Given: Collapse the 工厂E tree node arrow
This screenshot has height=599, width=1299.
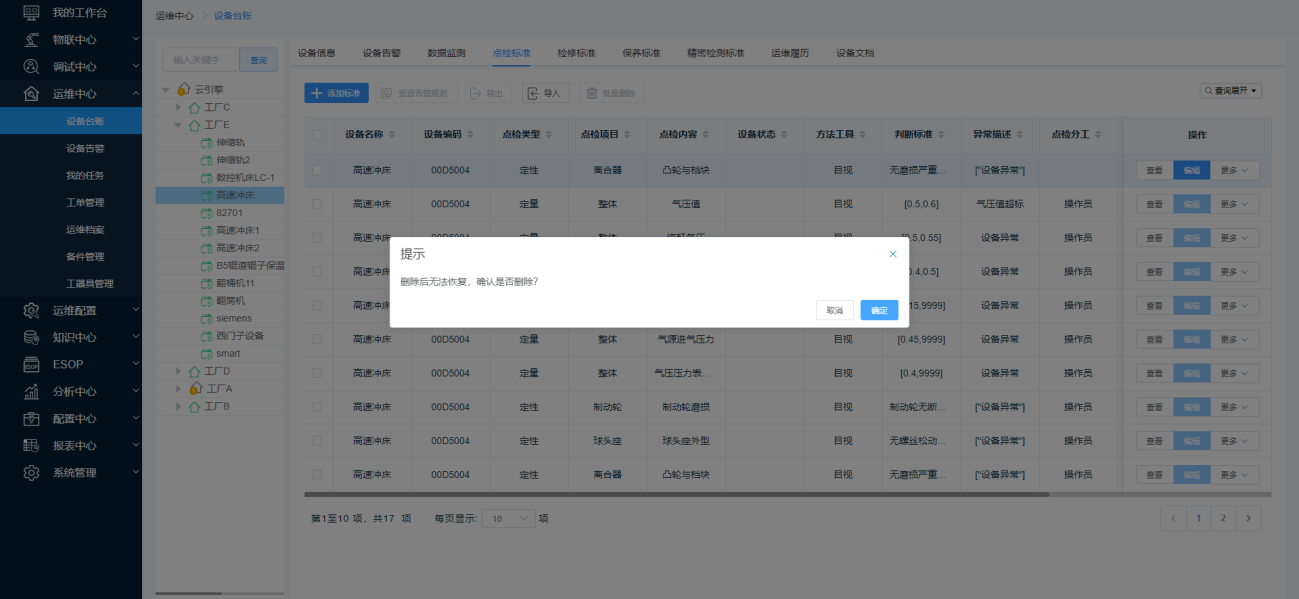Looking at the screenshot, I should (x=179, y=125).
